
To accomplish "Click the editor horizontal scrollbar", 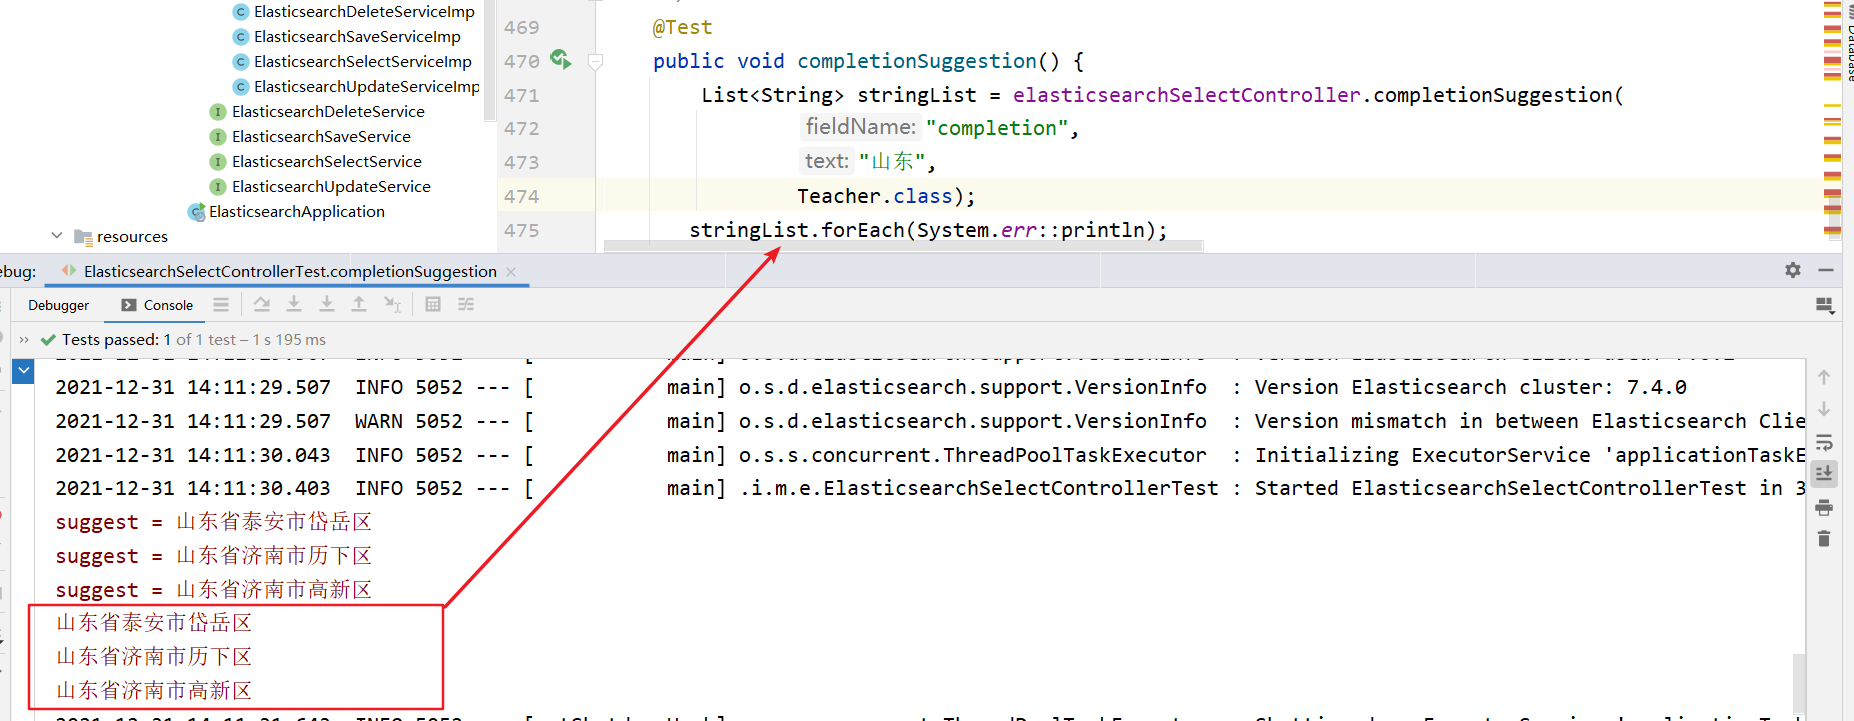I will tap(903, 246).
